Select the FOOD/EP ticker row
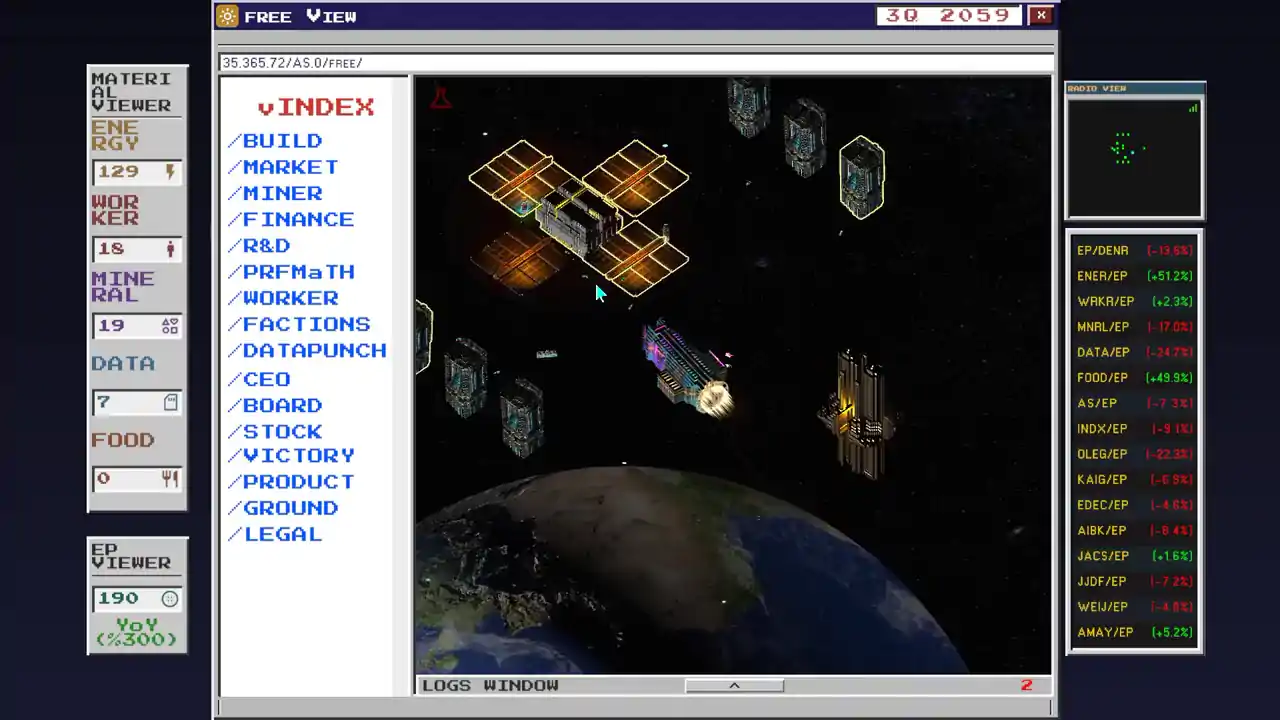Screen dimensions: 1280x720 [x=1135, y=378]
